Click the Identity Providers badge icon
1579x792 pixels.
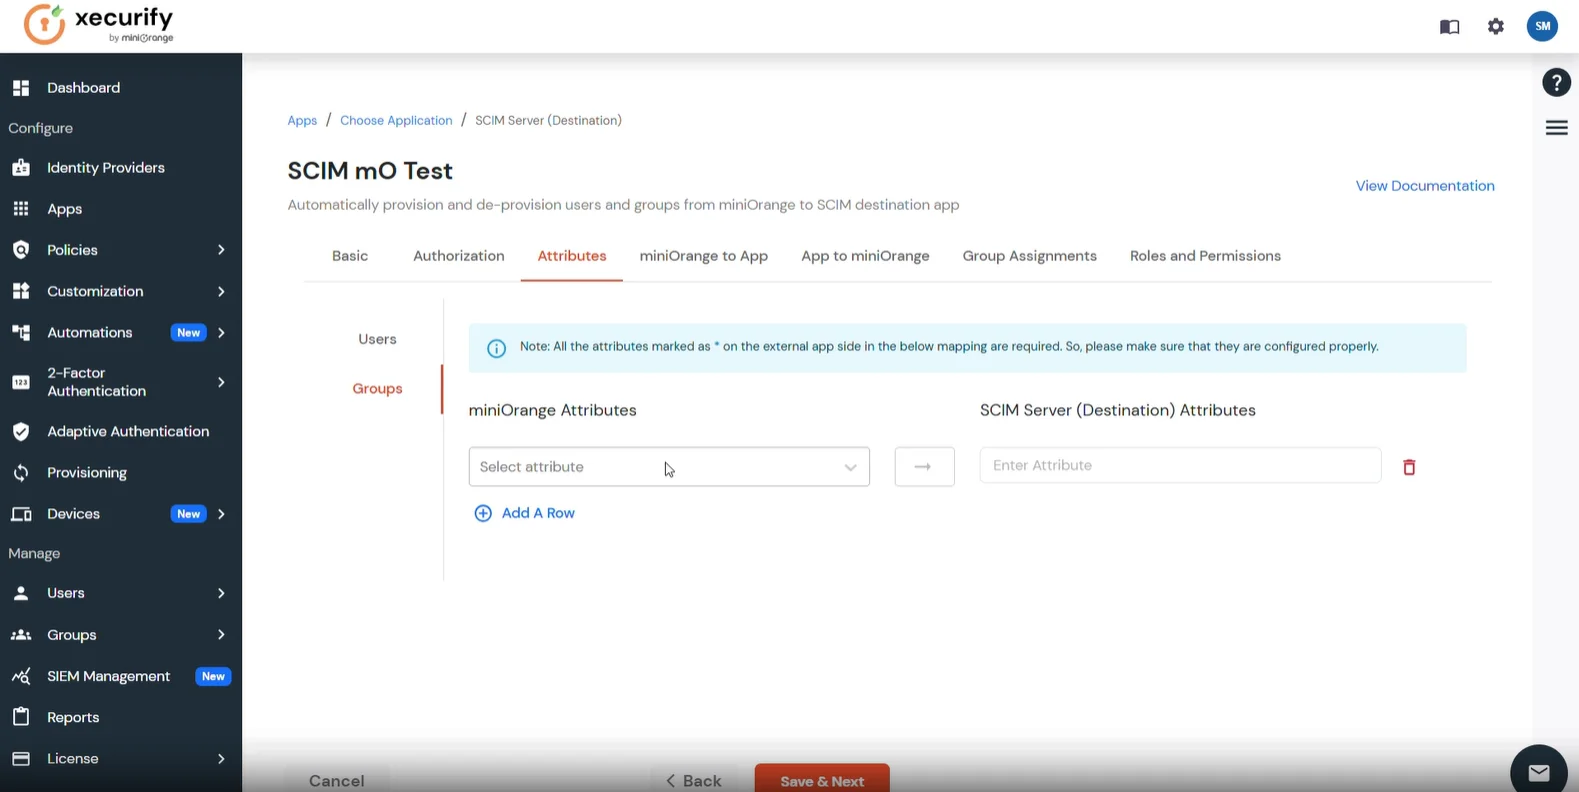21,168
